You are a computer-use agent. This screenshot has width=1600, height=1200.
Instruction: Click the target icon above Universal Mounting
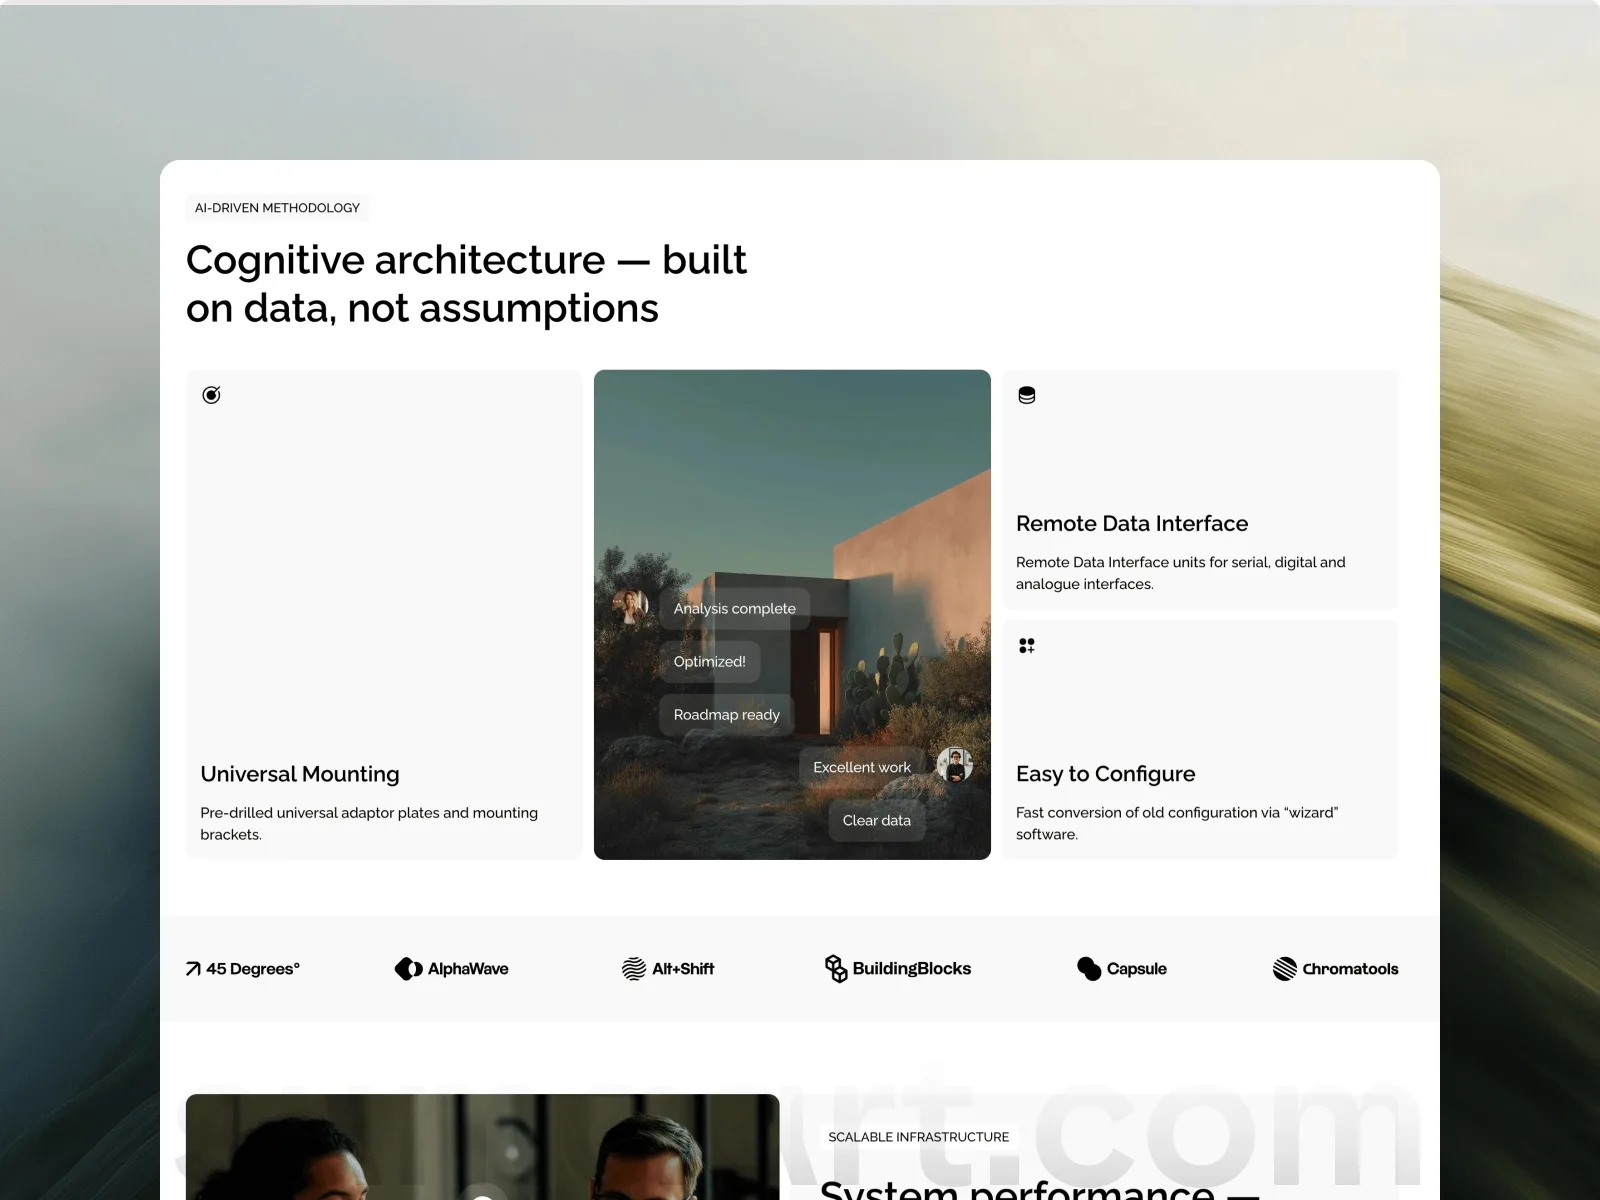pos(211,395)
